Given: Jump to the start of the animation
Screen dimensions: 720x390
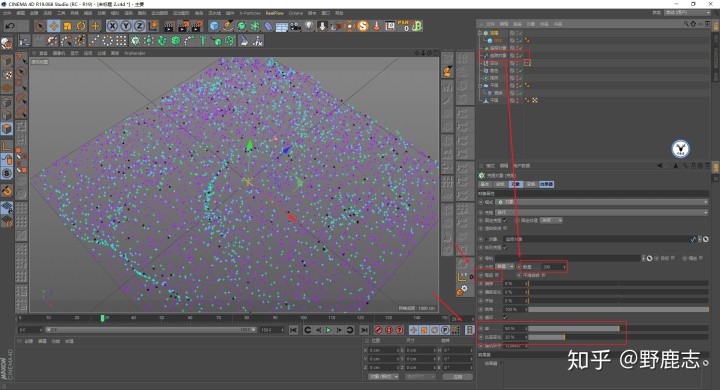Looking at the screenshot, I should point(293,330).
